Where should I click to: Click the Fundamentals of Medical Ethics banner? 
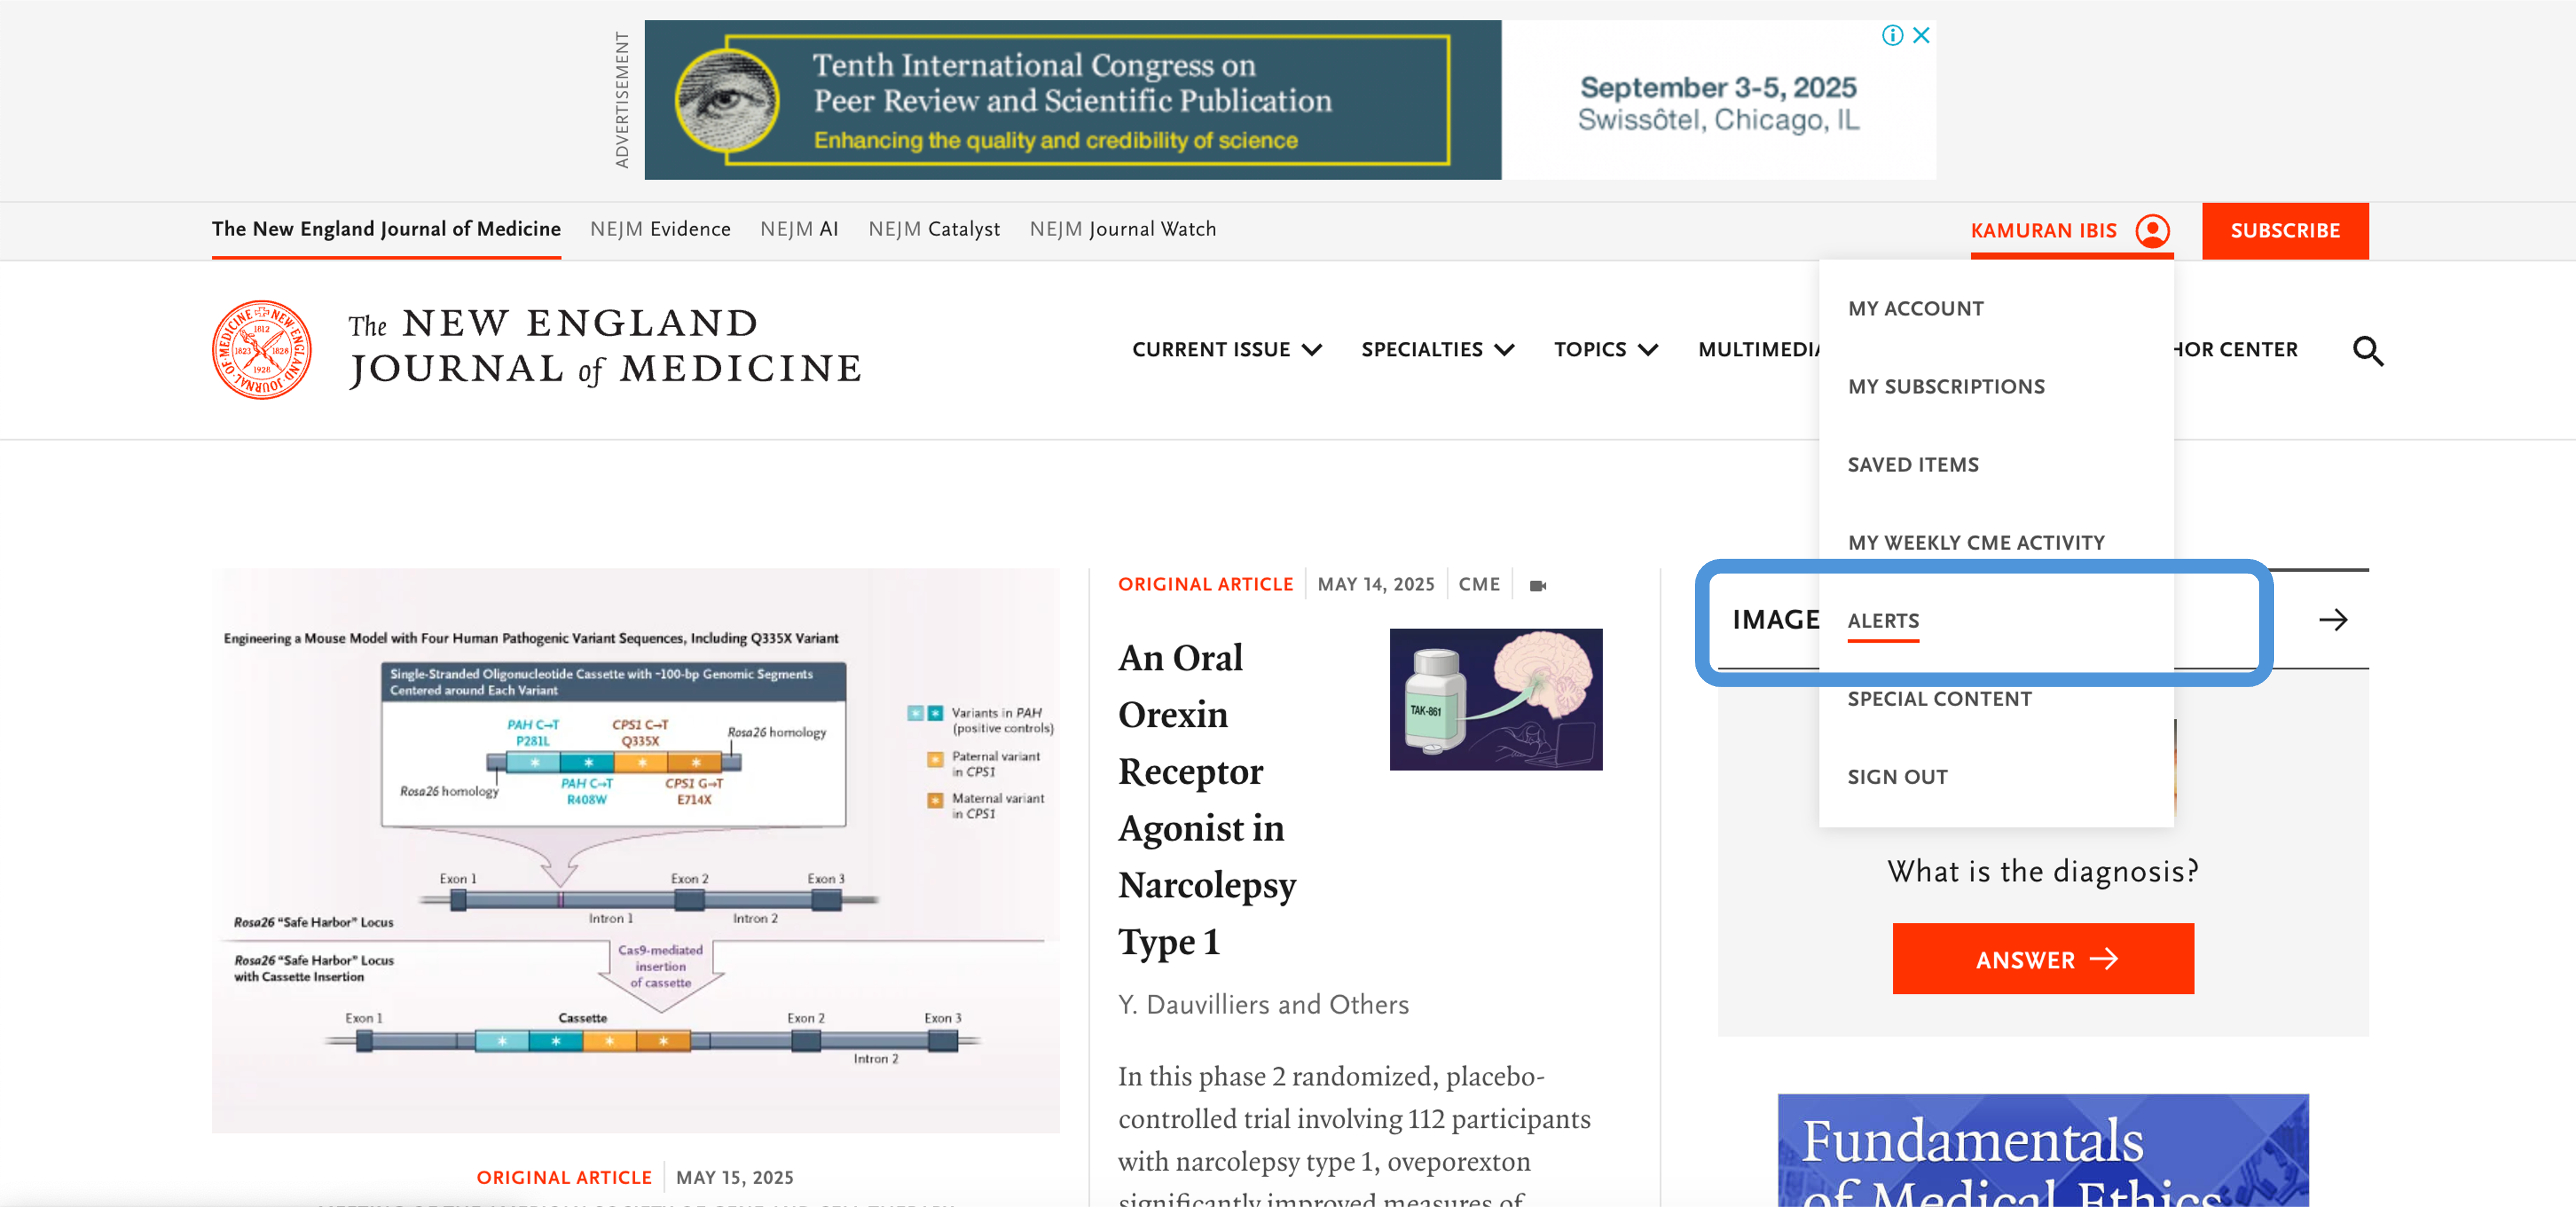(2043, 1151)
